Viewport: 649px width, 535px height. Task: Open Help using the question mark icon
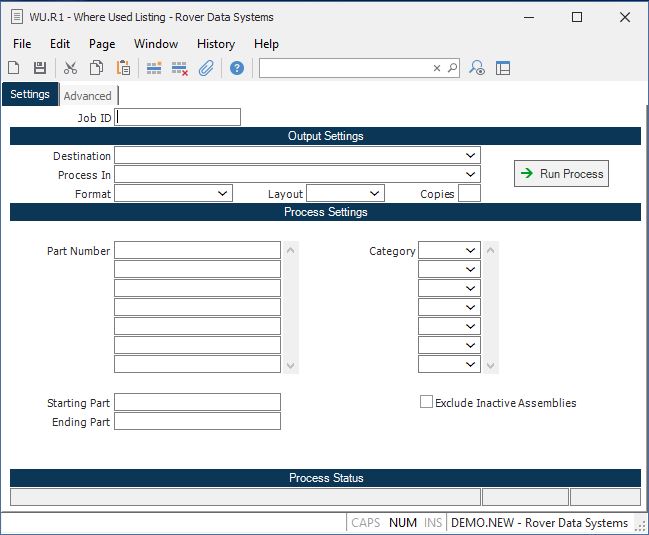pyautogui.click(x=237, y=68)
